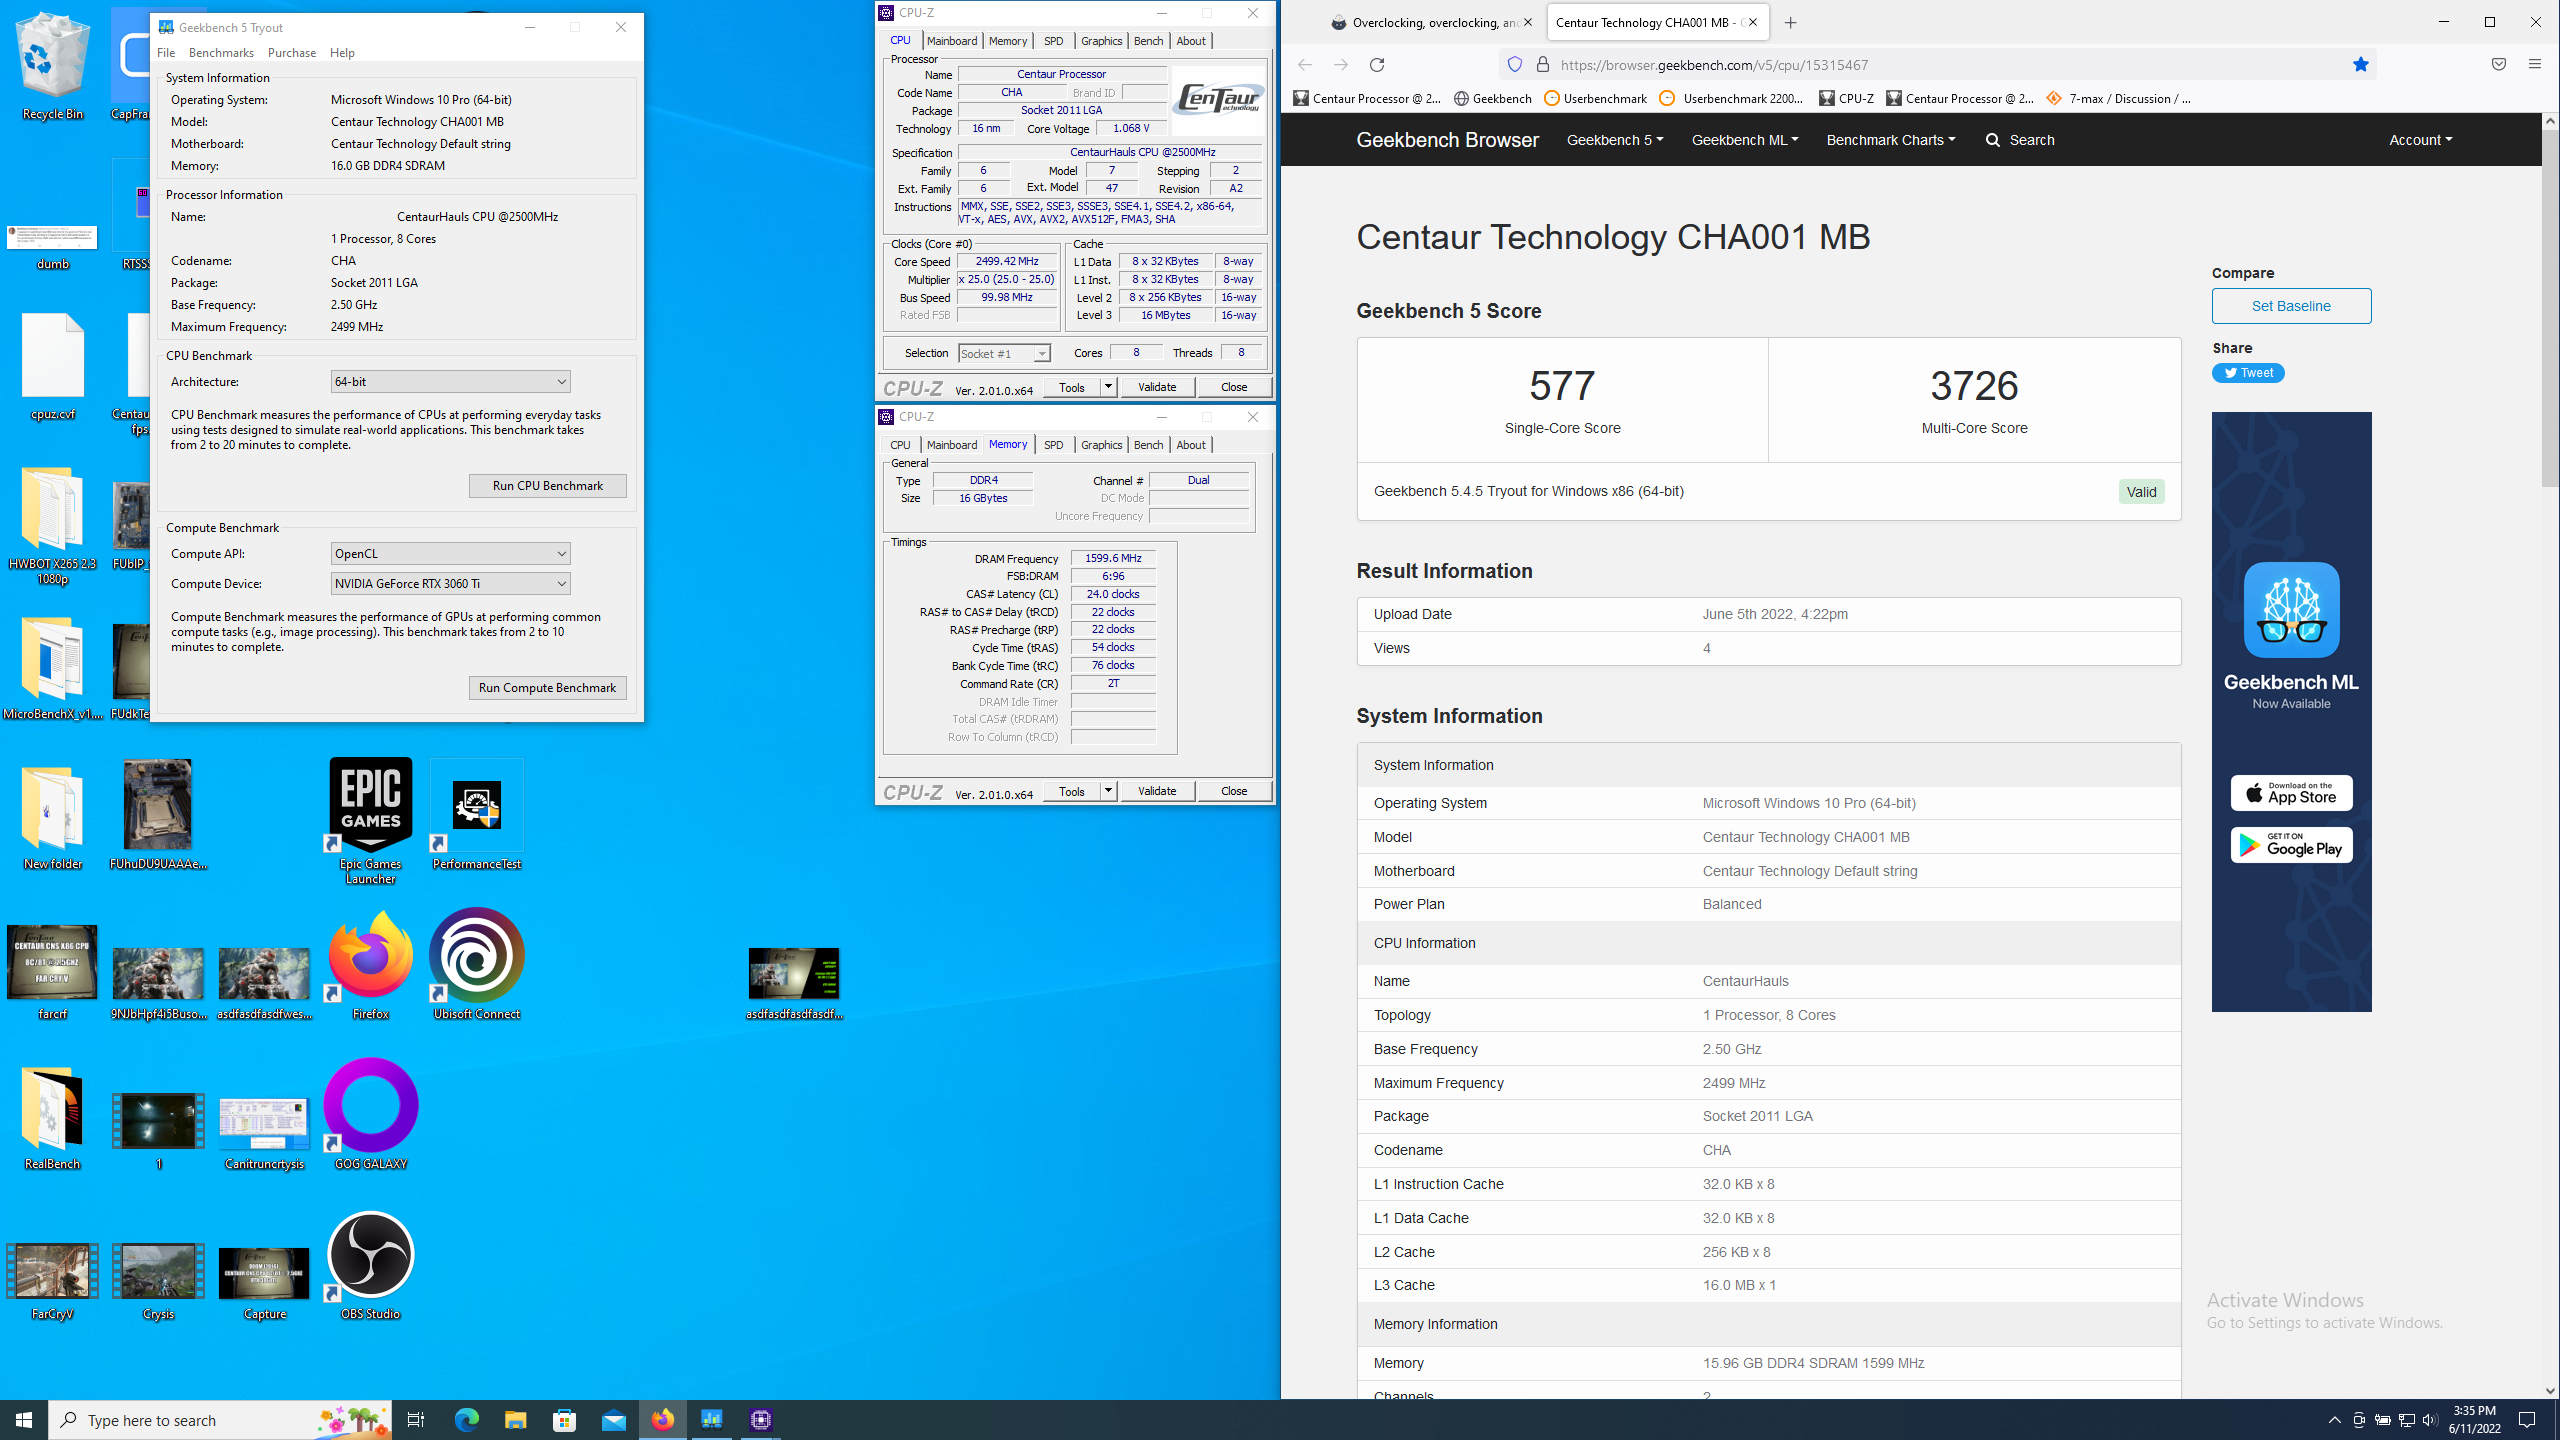This screenshot has width=2560, height=1440.
Task: Show hidden system tray icons
Action: point(2334,1419)
